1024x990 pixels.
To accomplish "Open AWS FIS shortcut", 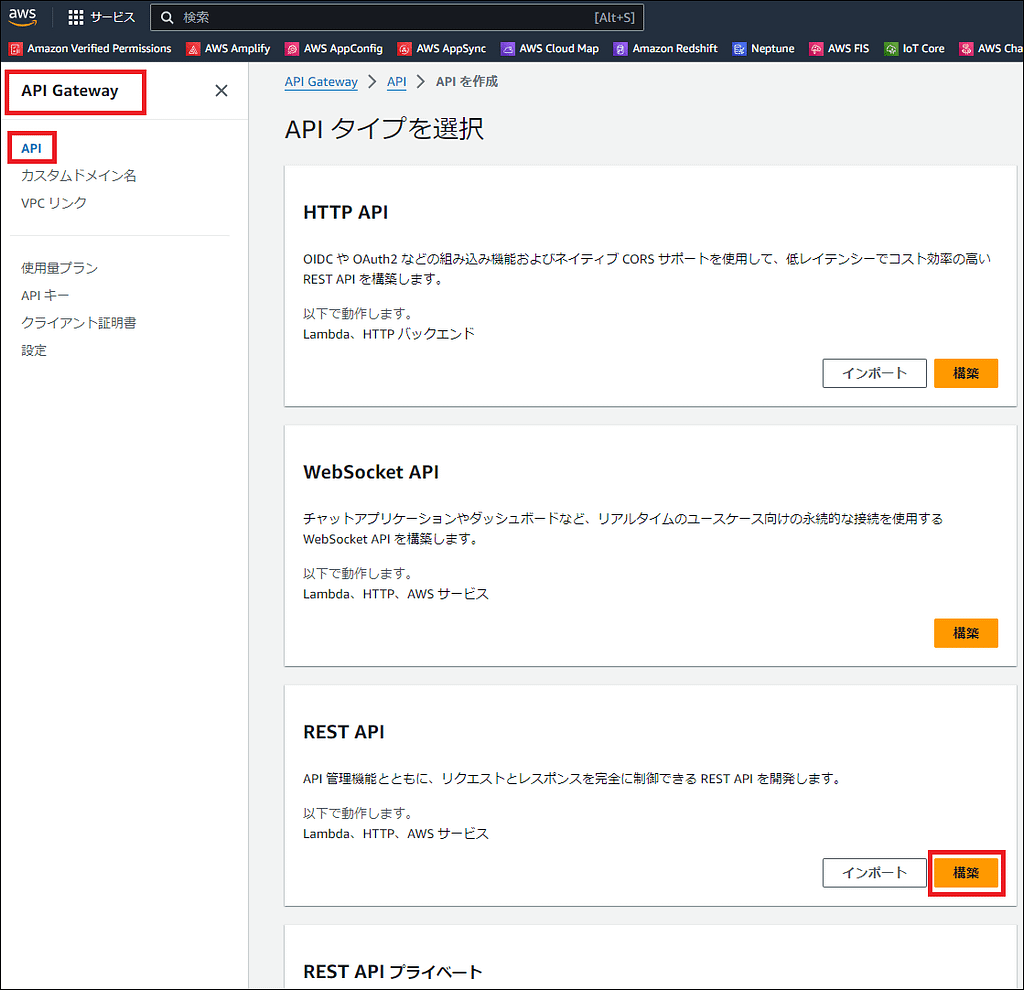I will tap(839, 48).
